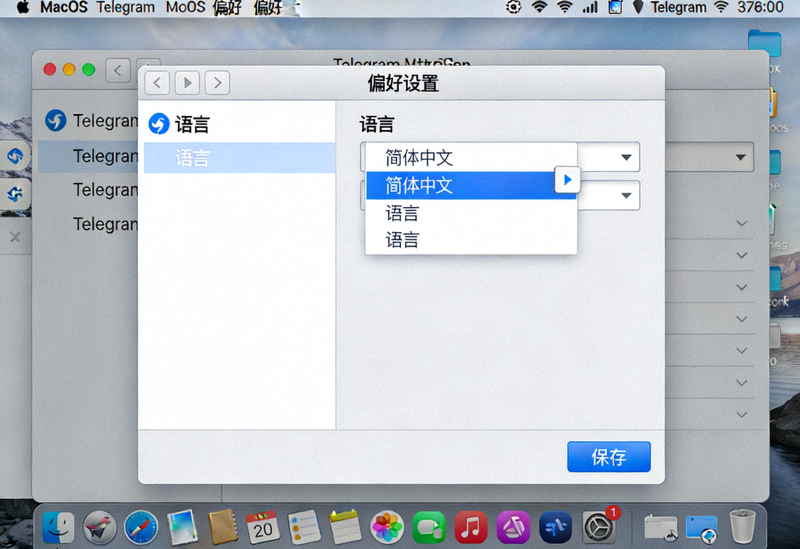Click the red close button of back window
The image size is (800, 549).
pyautogui.click(x=49, y=69)
